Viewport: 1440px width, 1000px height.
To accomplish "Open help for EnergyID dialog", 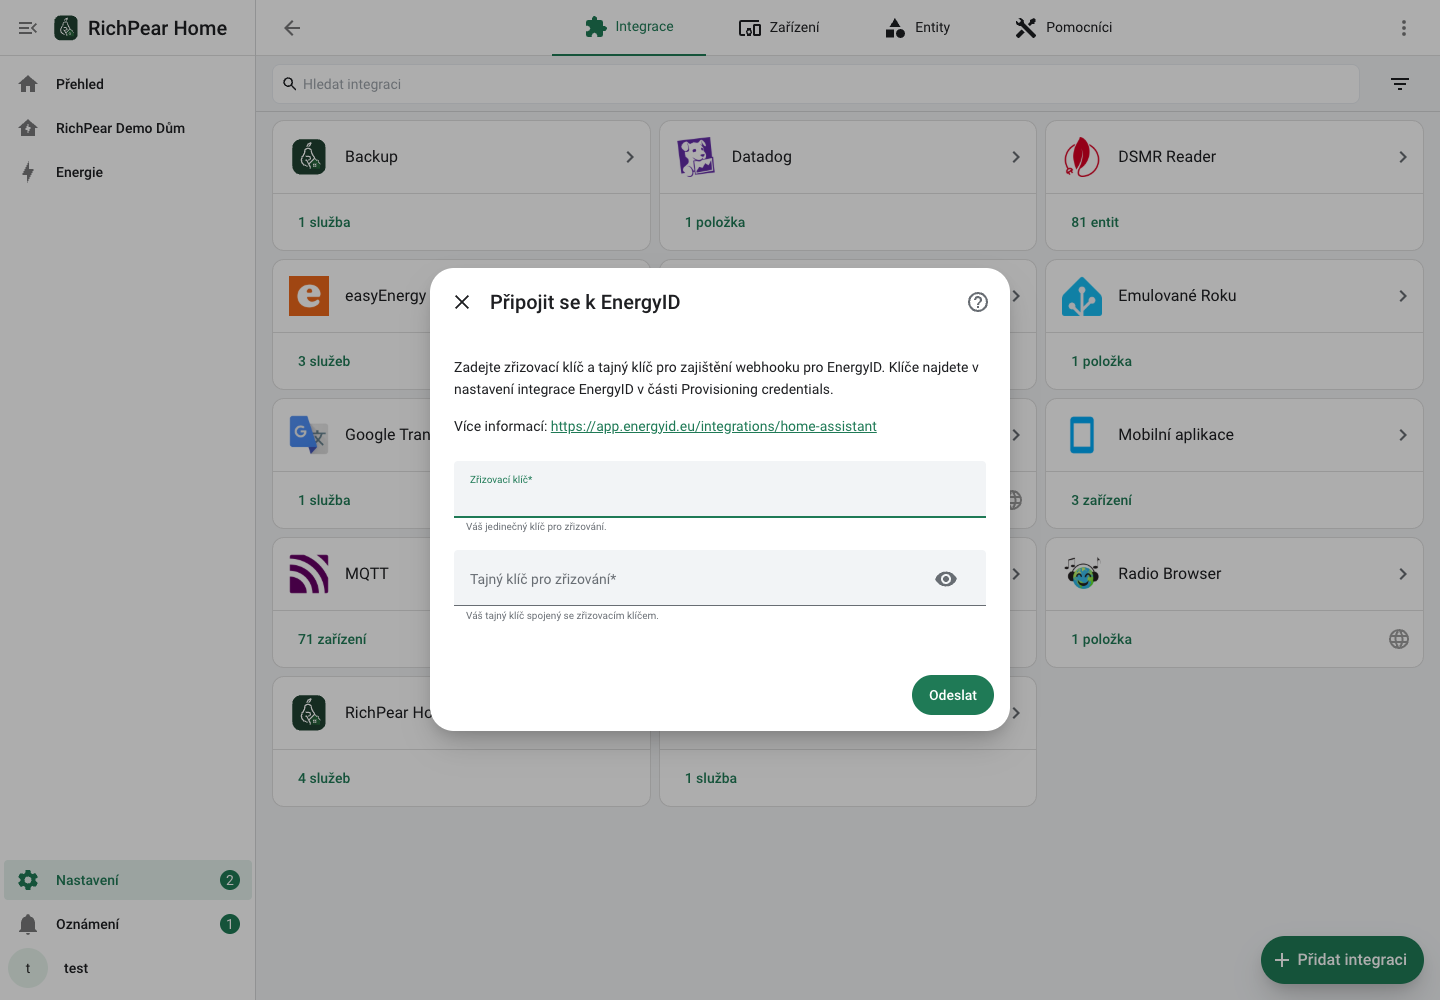I will coord(978,302).
